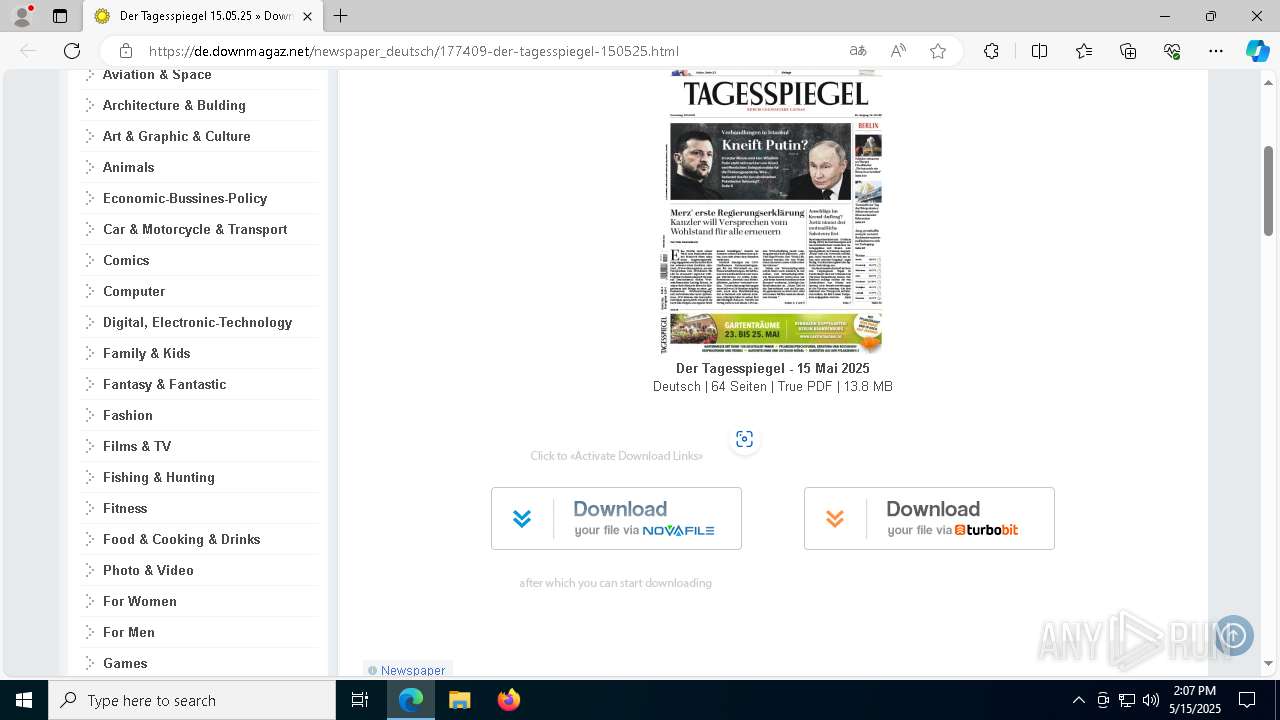Open Settings and more ellipsis menu

pos(1216,51)
